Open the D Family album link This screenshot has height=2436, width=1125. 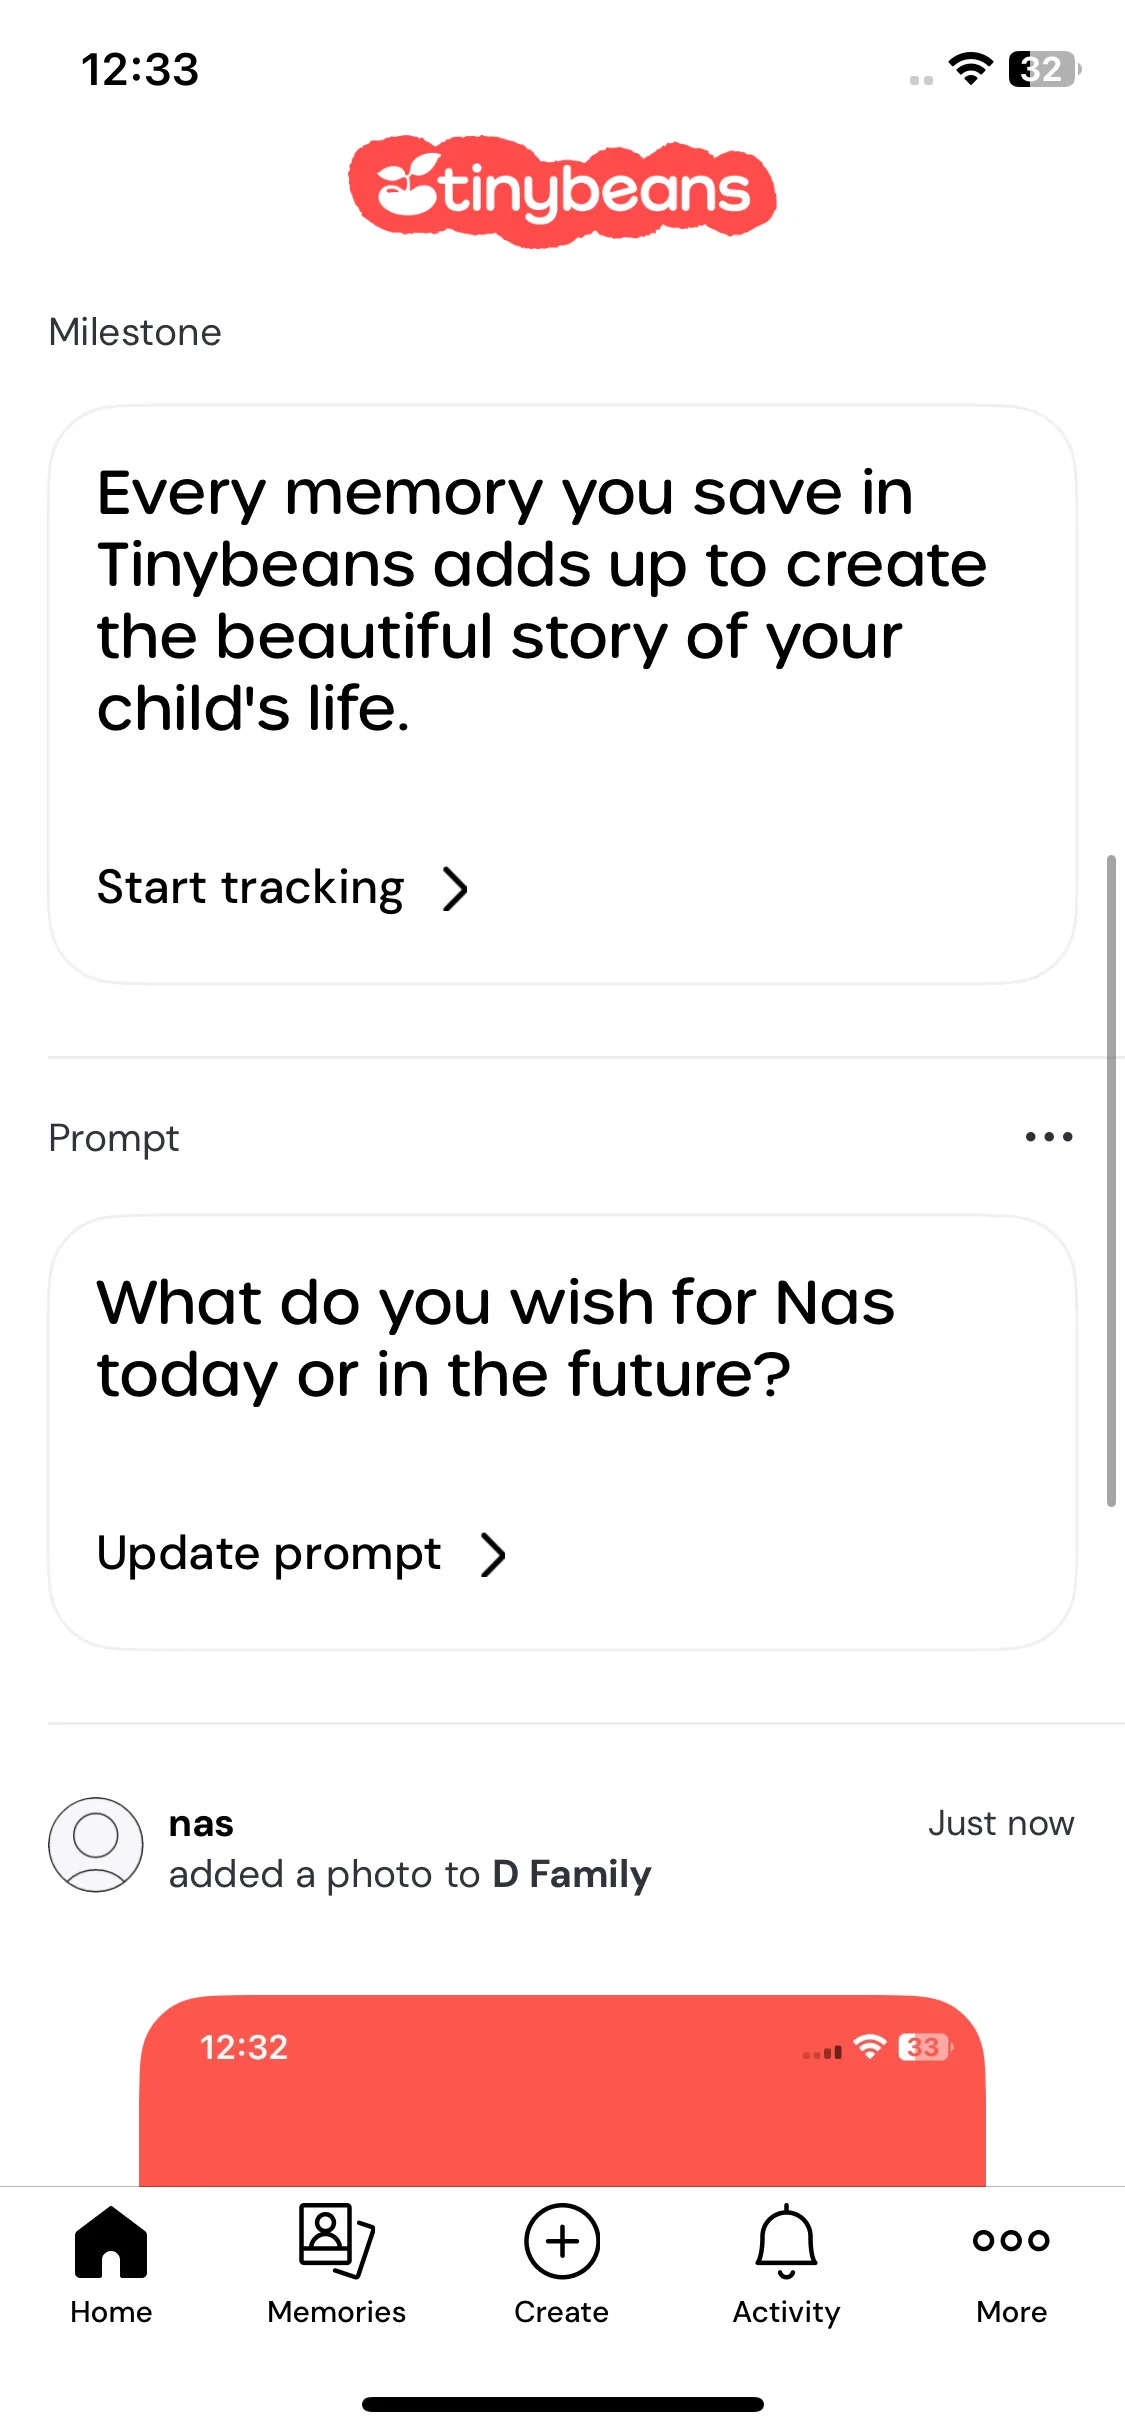pos(572,1874)
